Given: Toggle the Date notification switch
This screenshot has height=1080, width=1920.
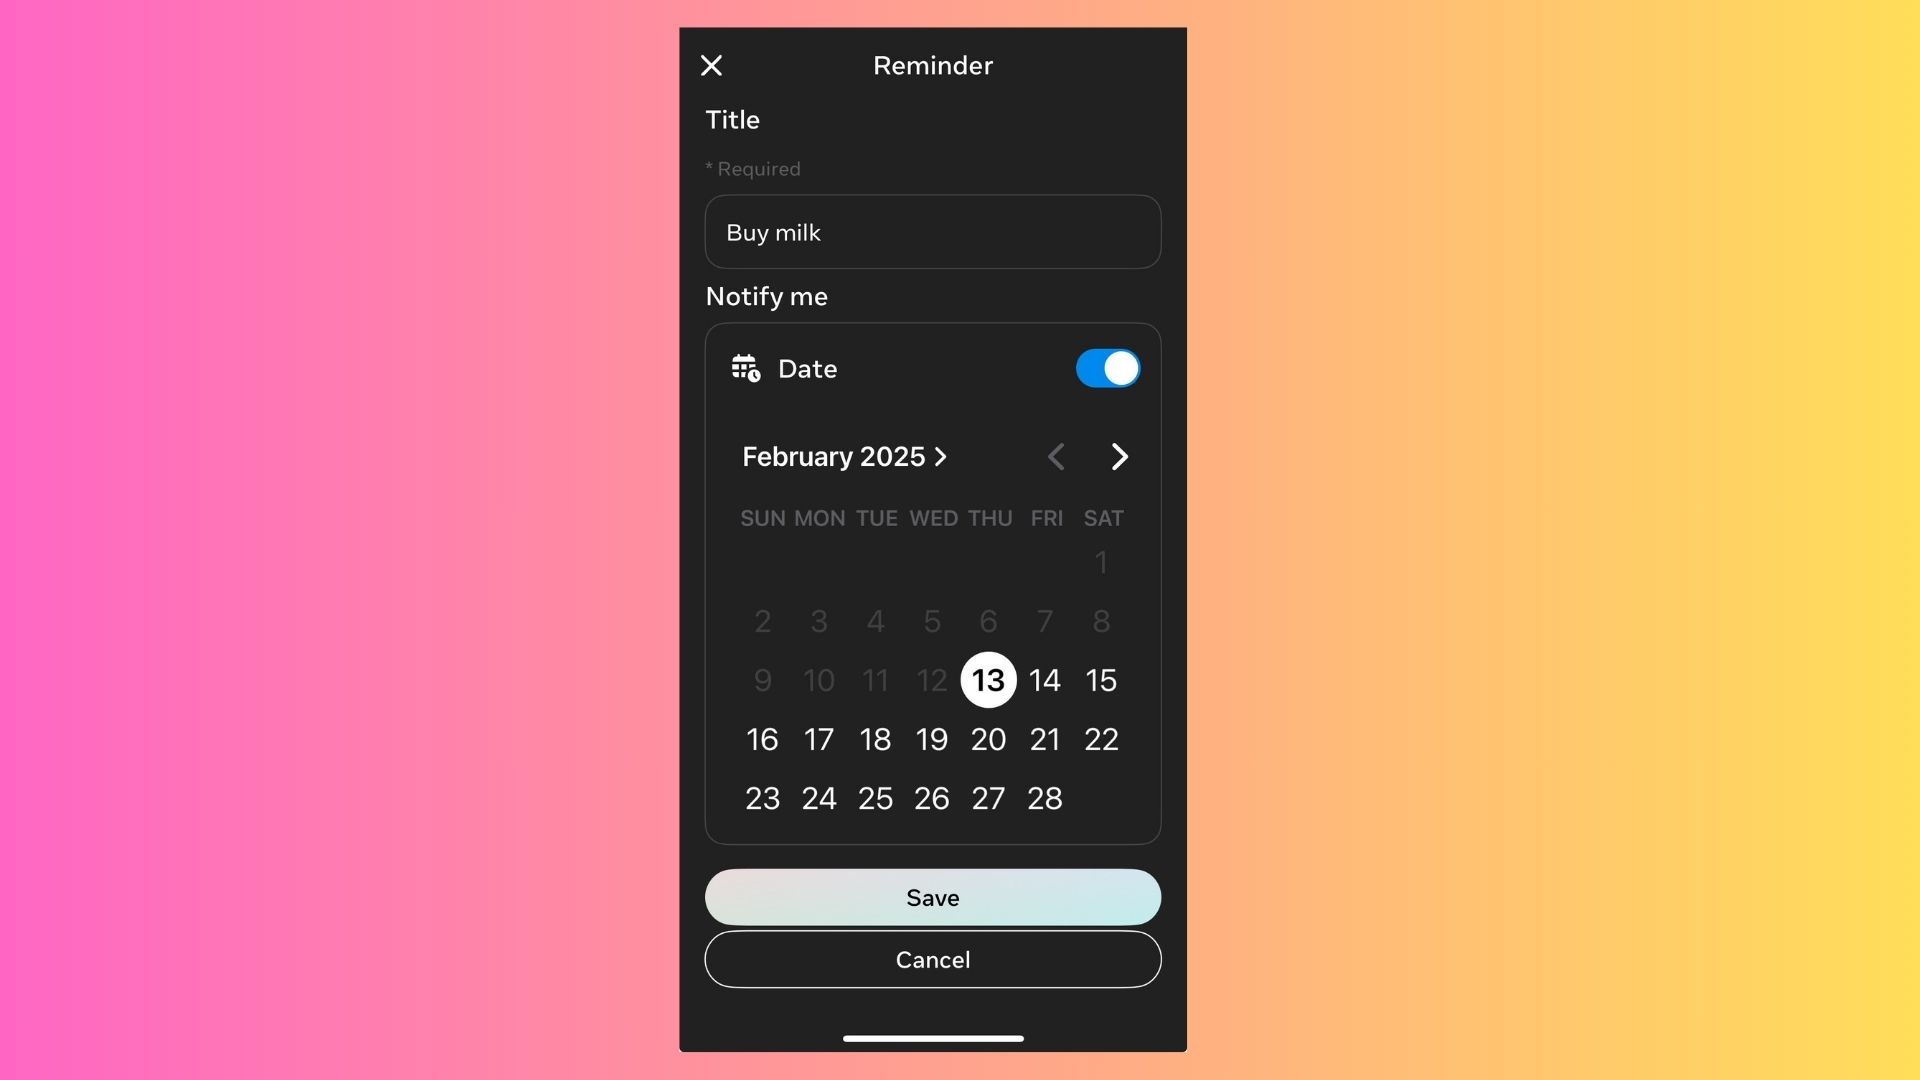Looking at the screenshot, I should [1106, 368].
